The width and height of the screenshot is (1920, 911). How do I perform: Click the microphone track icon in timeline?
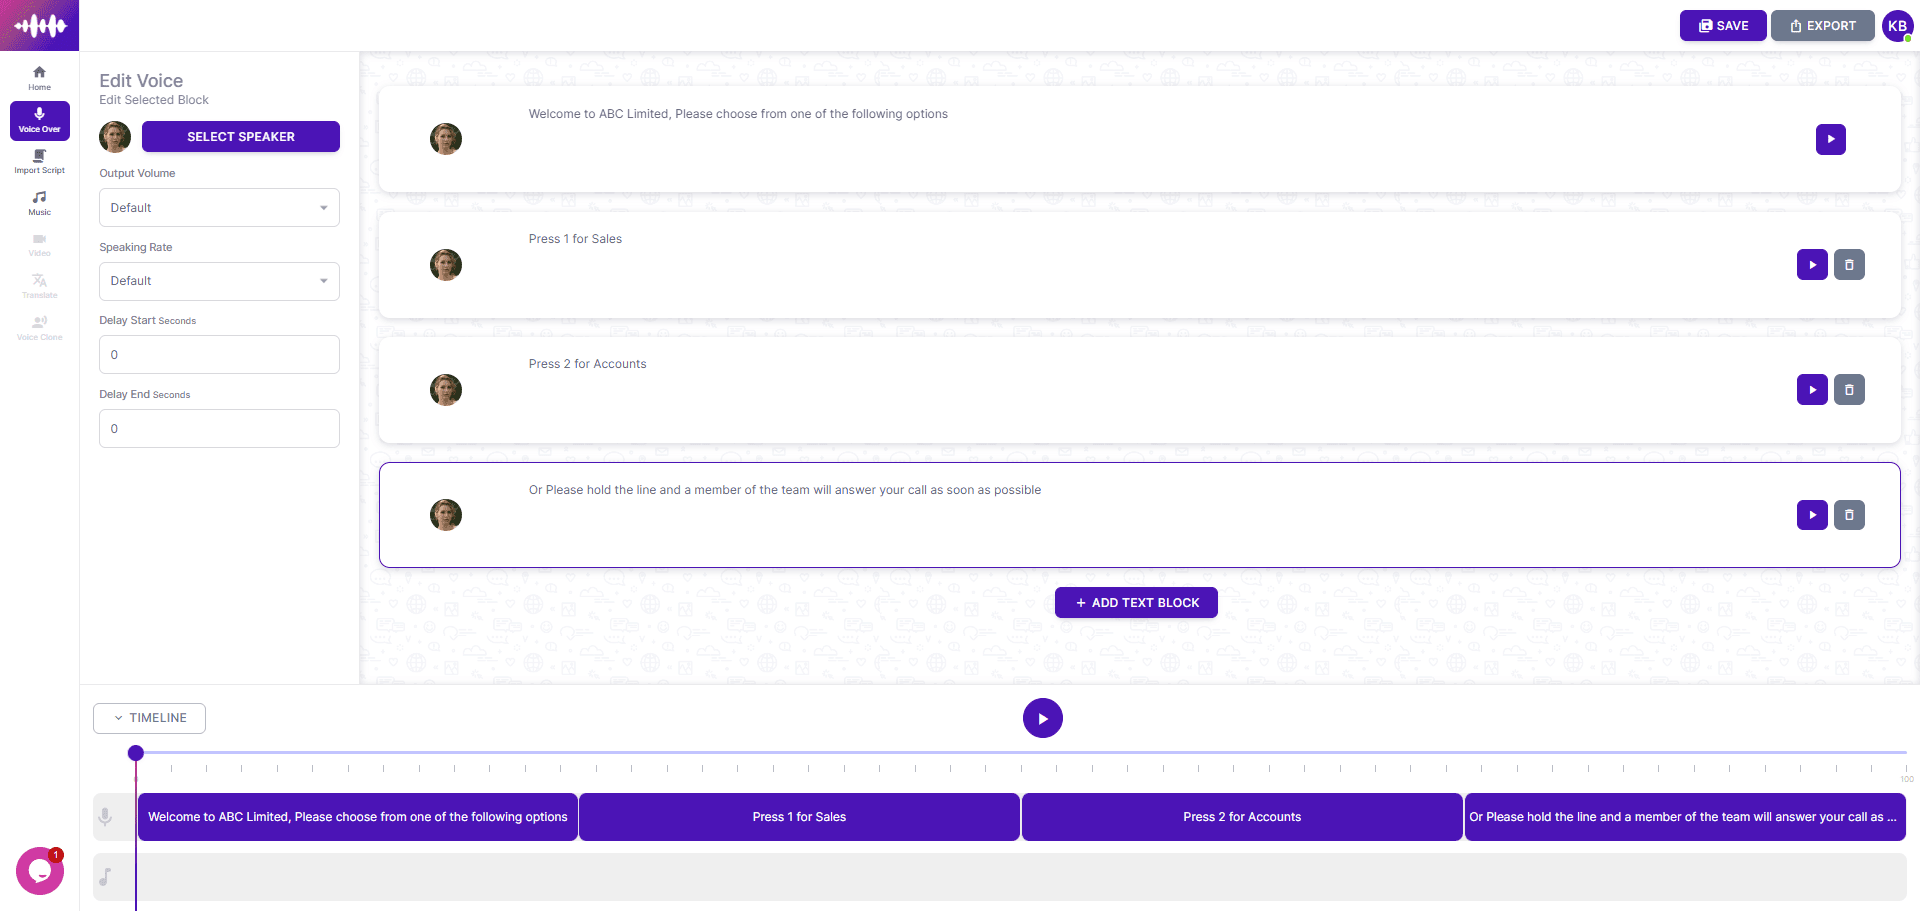pos(105,817)
